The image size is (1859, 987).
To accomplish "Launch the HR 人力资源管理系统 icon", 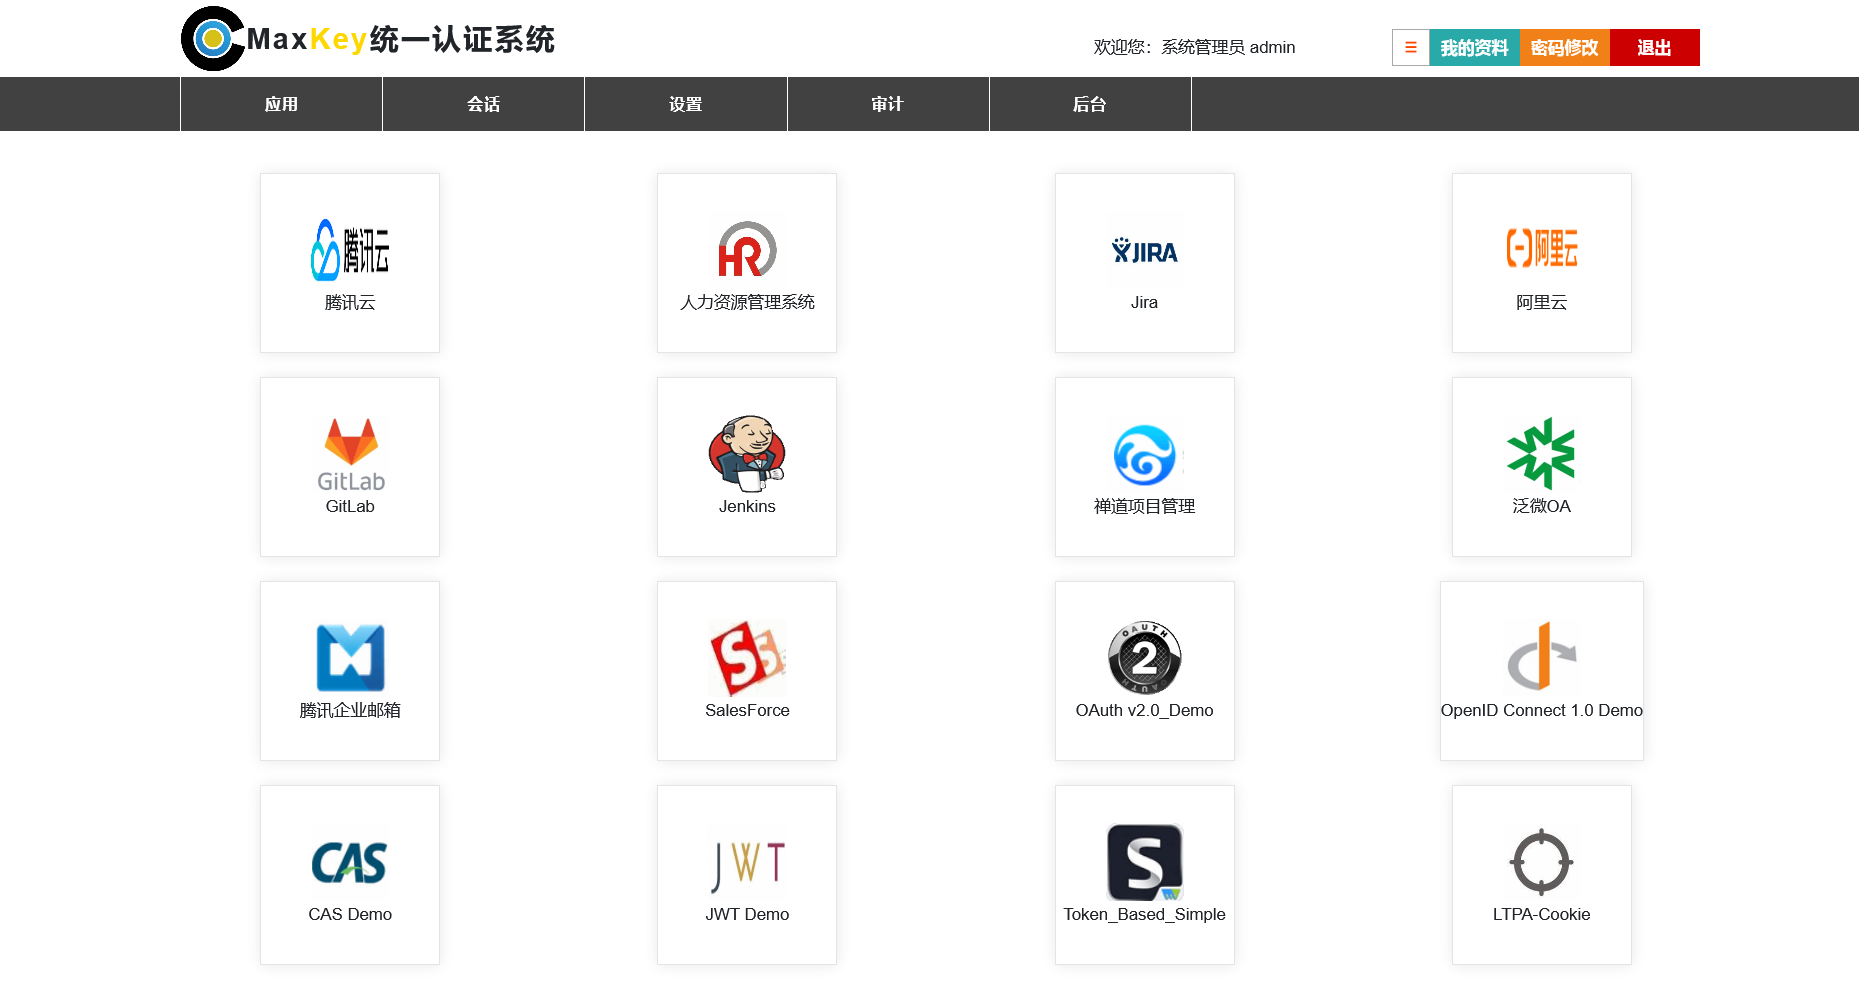I will coord(747,250).
